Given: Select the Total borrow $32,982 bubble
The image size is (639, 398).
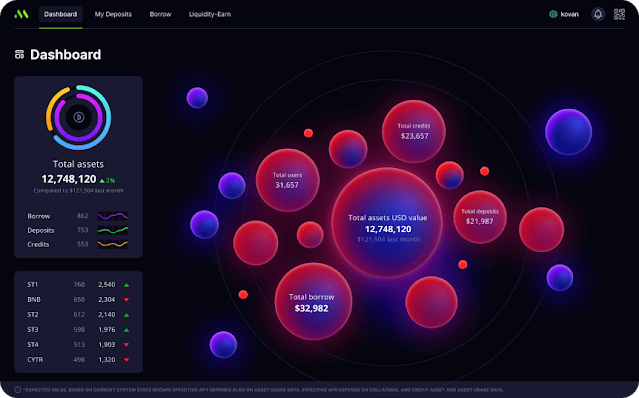Looking at the screenshot, I should (313, 301).
